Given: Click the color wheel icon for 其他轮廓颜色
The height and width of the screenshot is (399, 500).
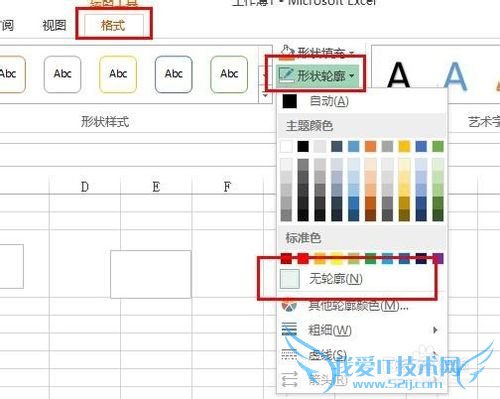Looking at the screenshot, I should (289, 305).
